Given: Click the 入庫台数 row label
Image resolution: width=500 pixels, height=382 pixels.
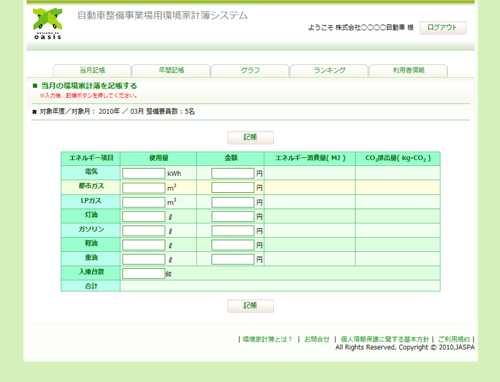Looking at the screenshot, I should [91, 272].
